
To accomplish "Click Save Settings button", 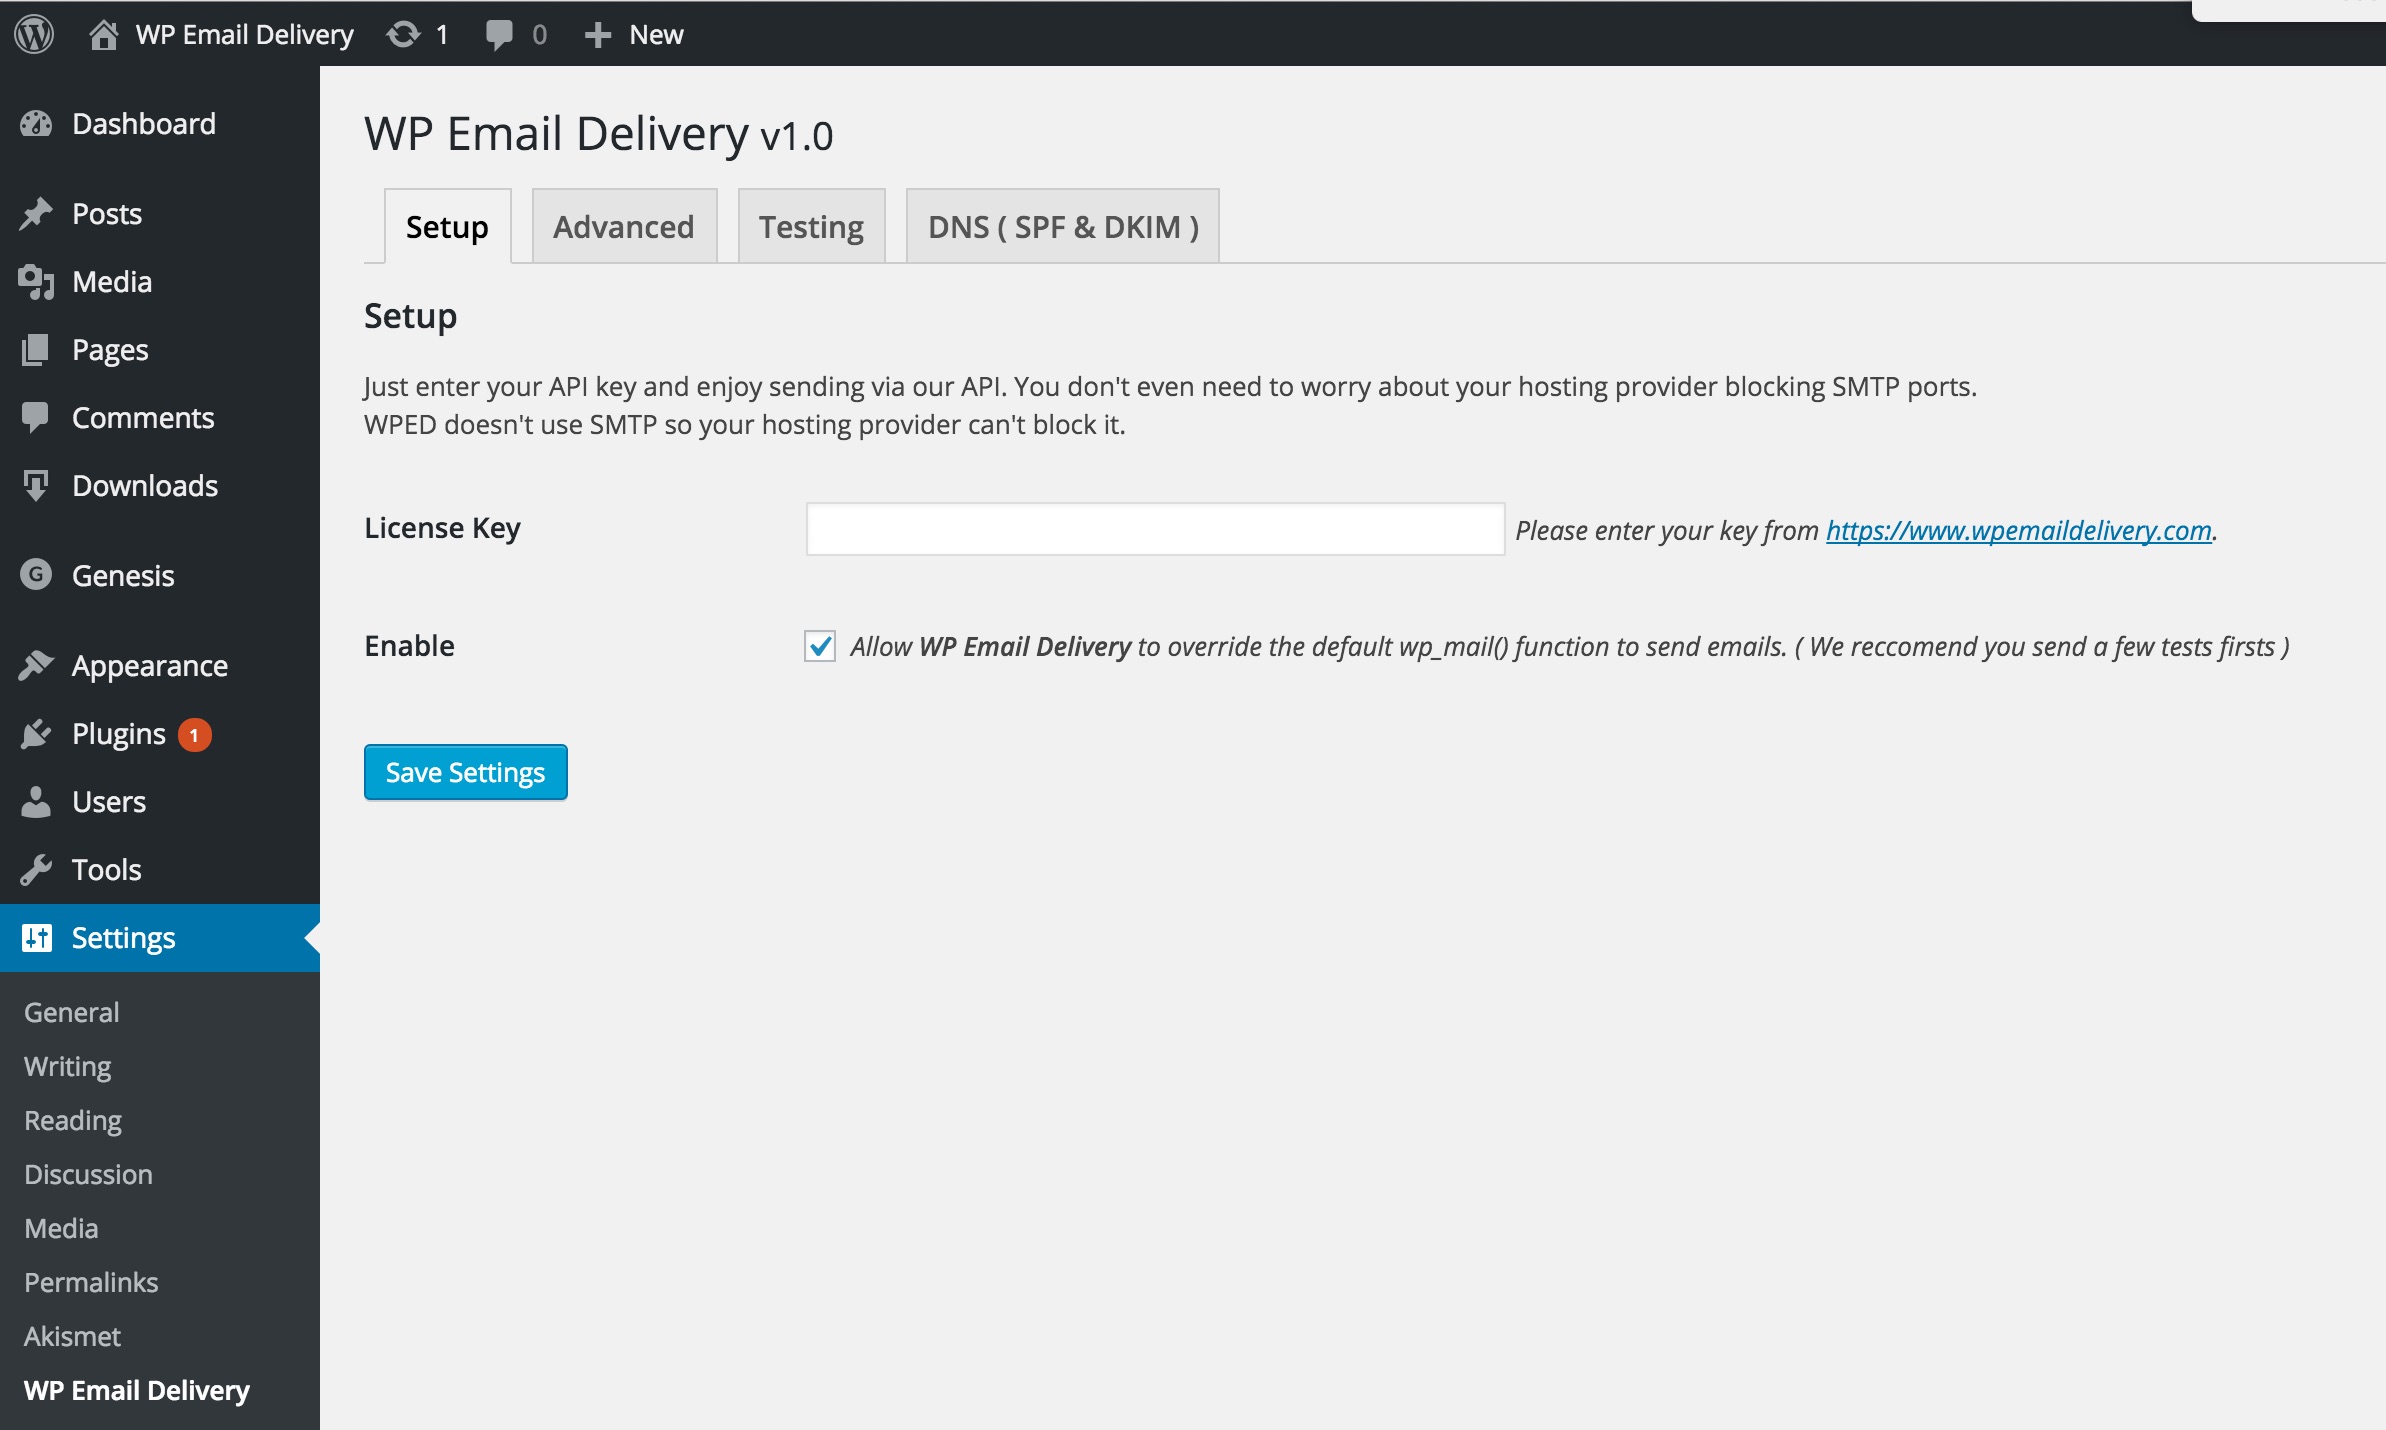I will [x=465, y=771].
